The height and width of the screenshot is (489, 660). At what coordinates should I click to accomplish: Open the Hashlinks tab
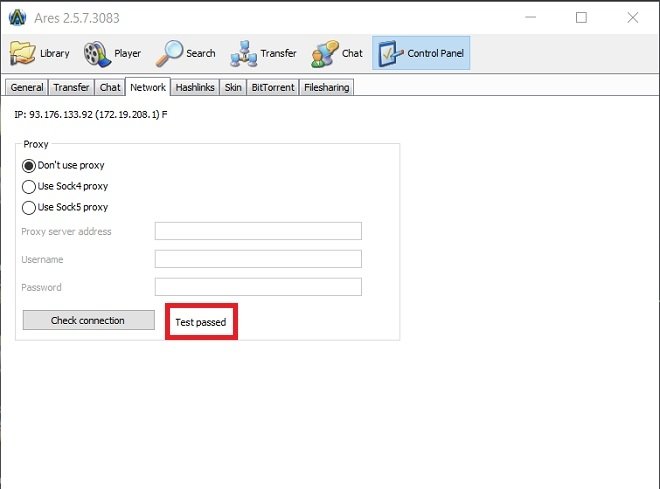pyautogui.click(x=195, y=88)
